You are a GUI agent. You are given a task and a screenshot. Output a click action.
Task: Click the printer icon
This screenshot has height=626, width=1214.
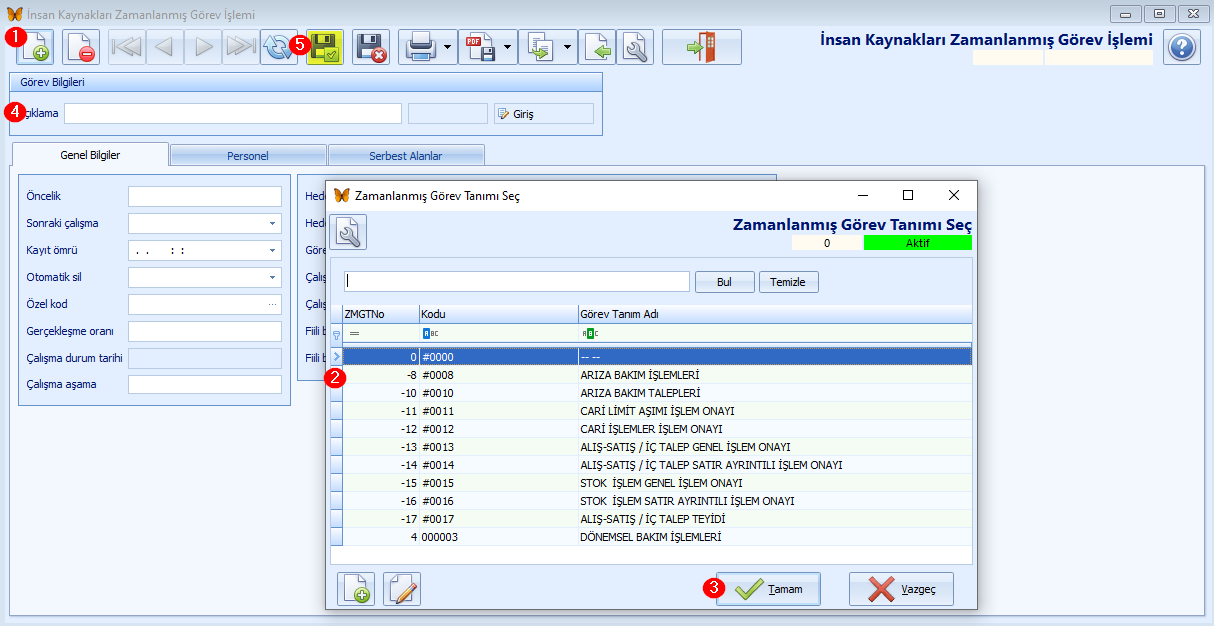419,47
